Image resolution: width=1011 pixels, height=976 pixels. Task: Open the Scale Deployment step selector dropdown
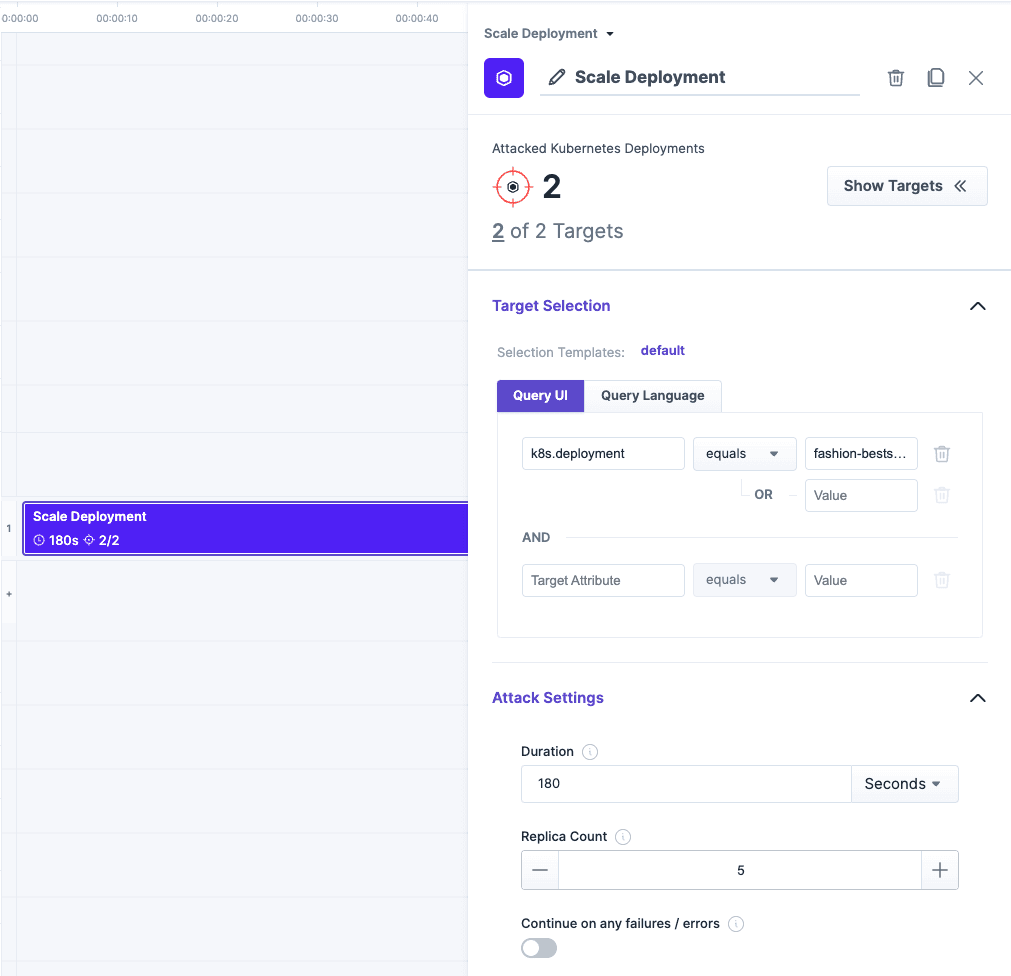(549, 32)
